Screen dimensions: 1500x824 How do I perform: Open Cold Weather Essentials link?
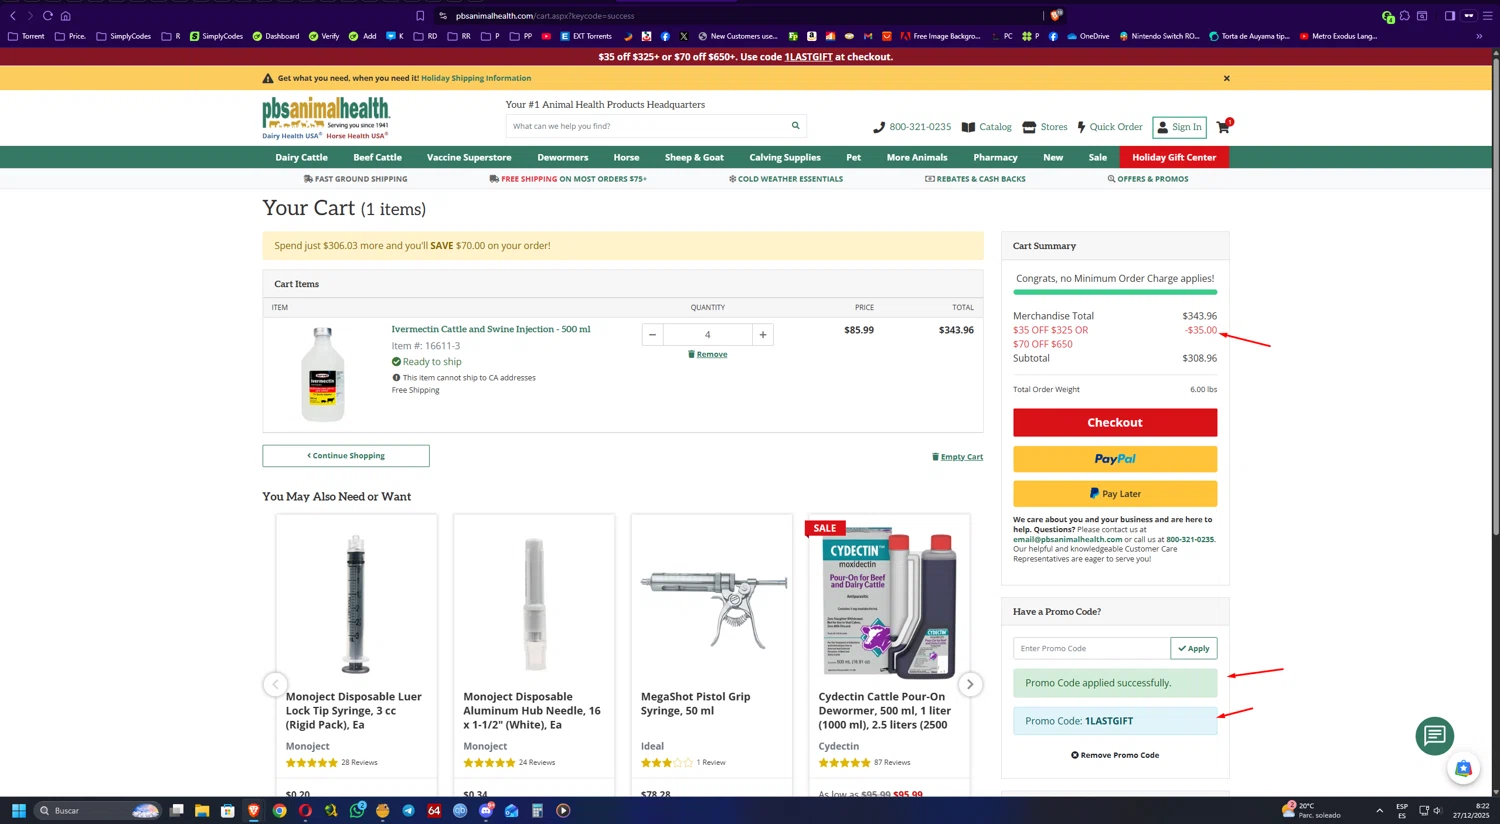[x=786, y=179]
